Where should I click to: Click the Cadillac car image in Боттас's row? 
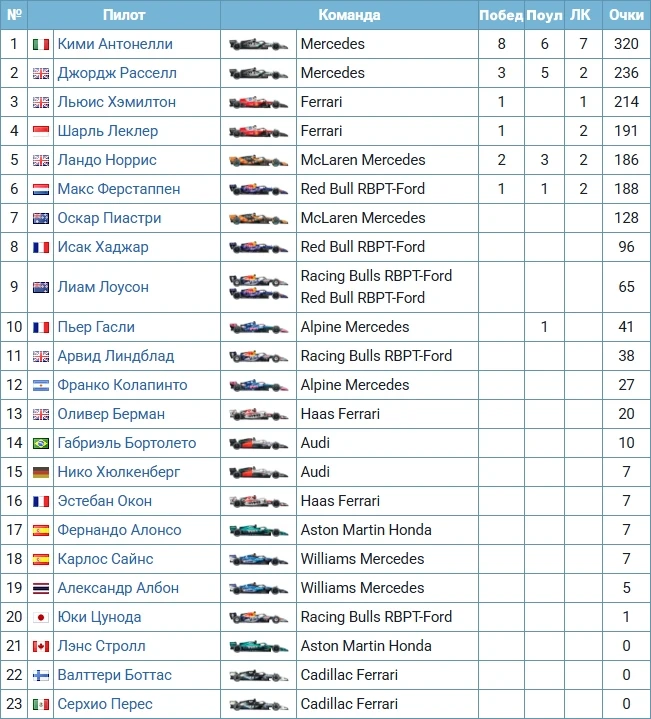tap(259, 675)
